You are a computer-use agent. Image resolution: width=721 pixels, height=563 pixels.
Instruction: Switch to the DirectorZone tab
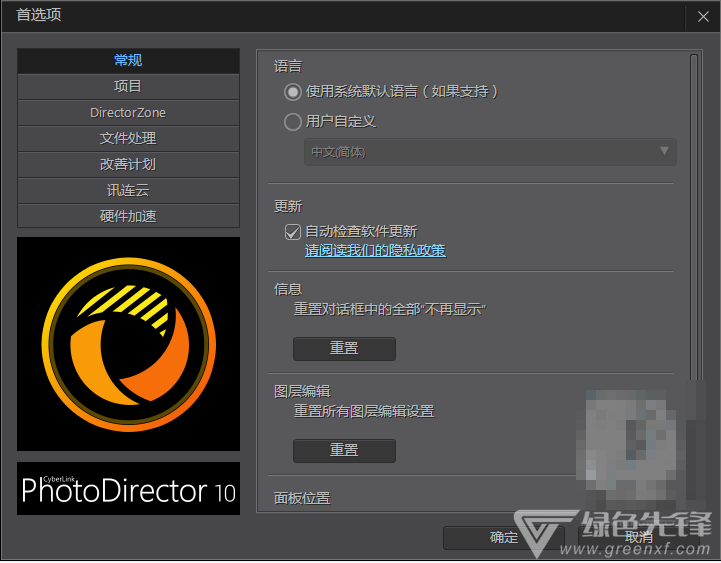[128, 113]
